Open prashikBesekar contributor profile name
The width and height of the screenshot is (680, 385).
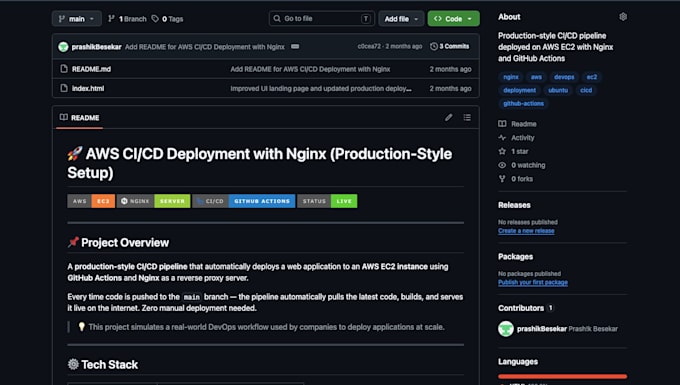coord(542,329)
